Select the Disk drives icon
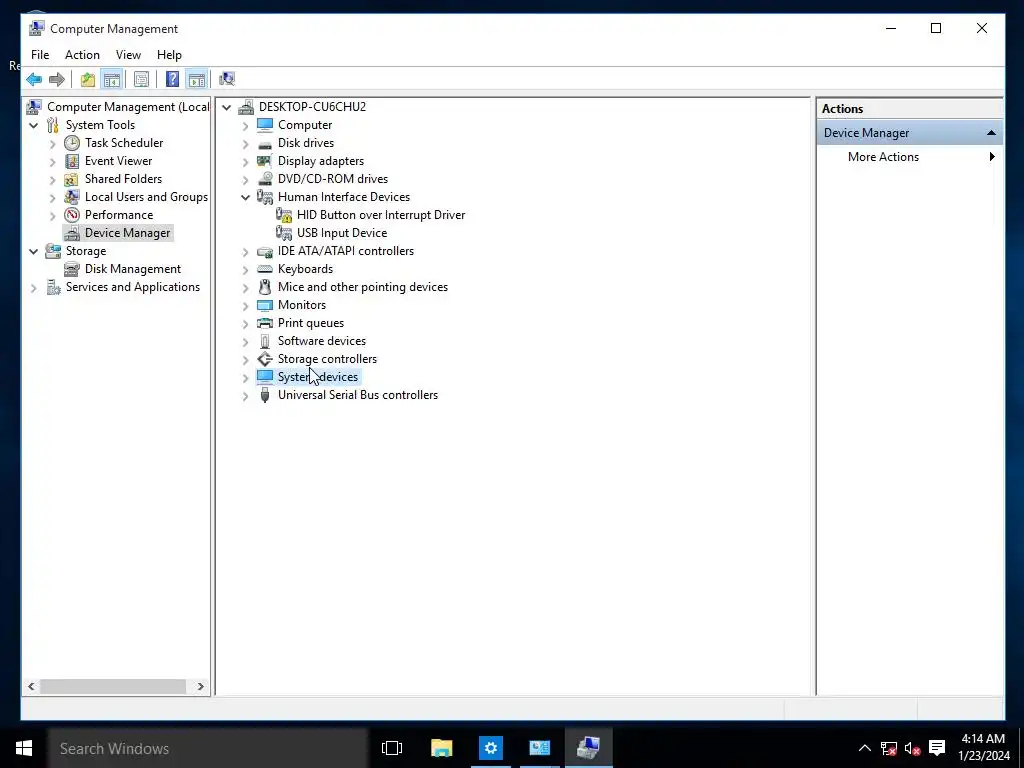Viewport: 1024px width, 768px height. pos(264,143)
